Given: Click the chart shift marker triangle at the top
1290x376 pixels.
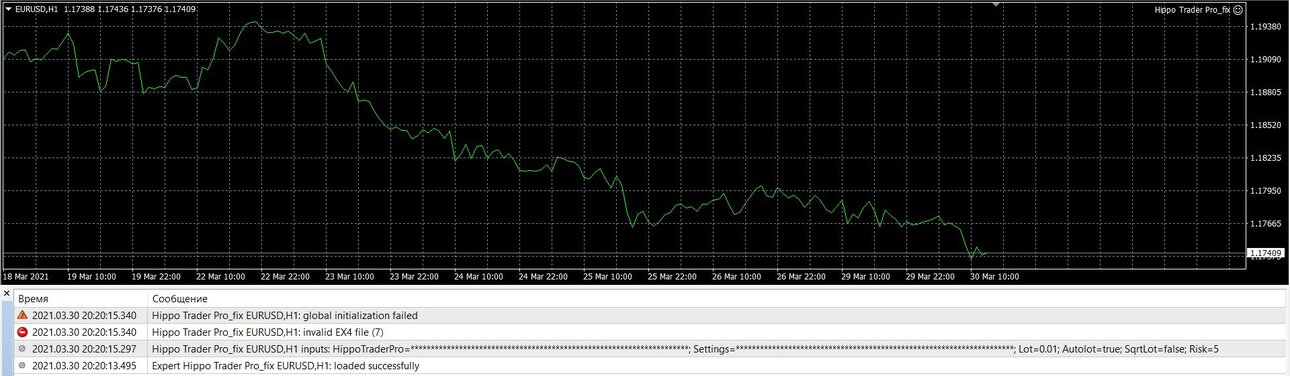Looking at the screenshot, I should coord(995,5).
